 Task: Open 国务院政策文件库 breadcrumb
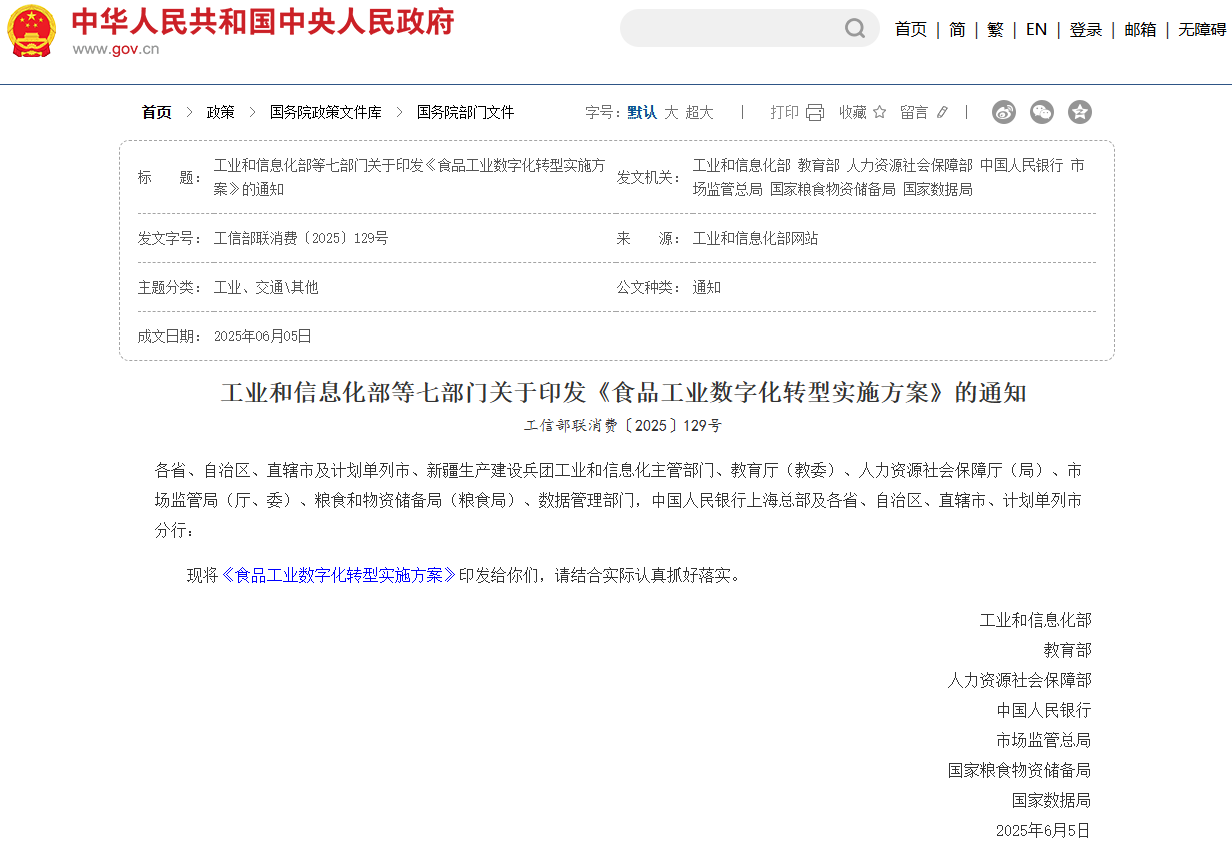[x=326, y=112]
